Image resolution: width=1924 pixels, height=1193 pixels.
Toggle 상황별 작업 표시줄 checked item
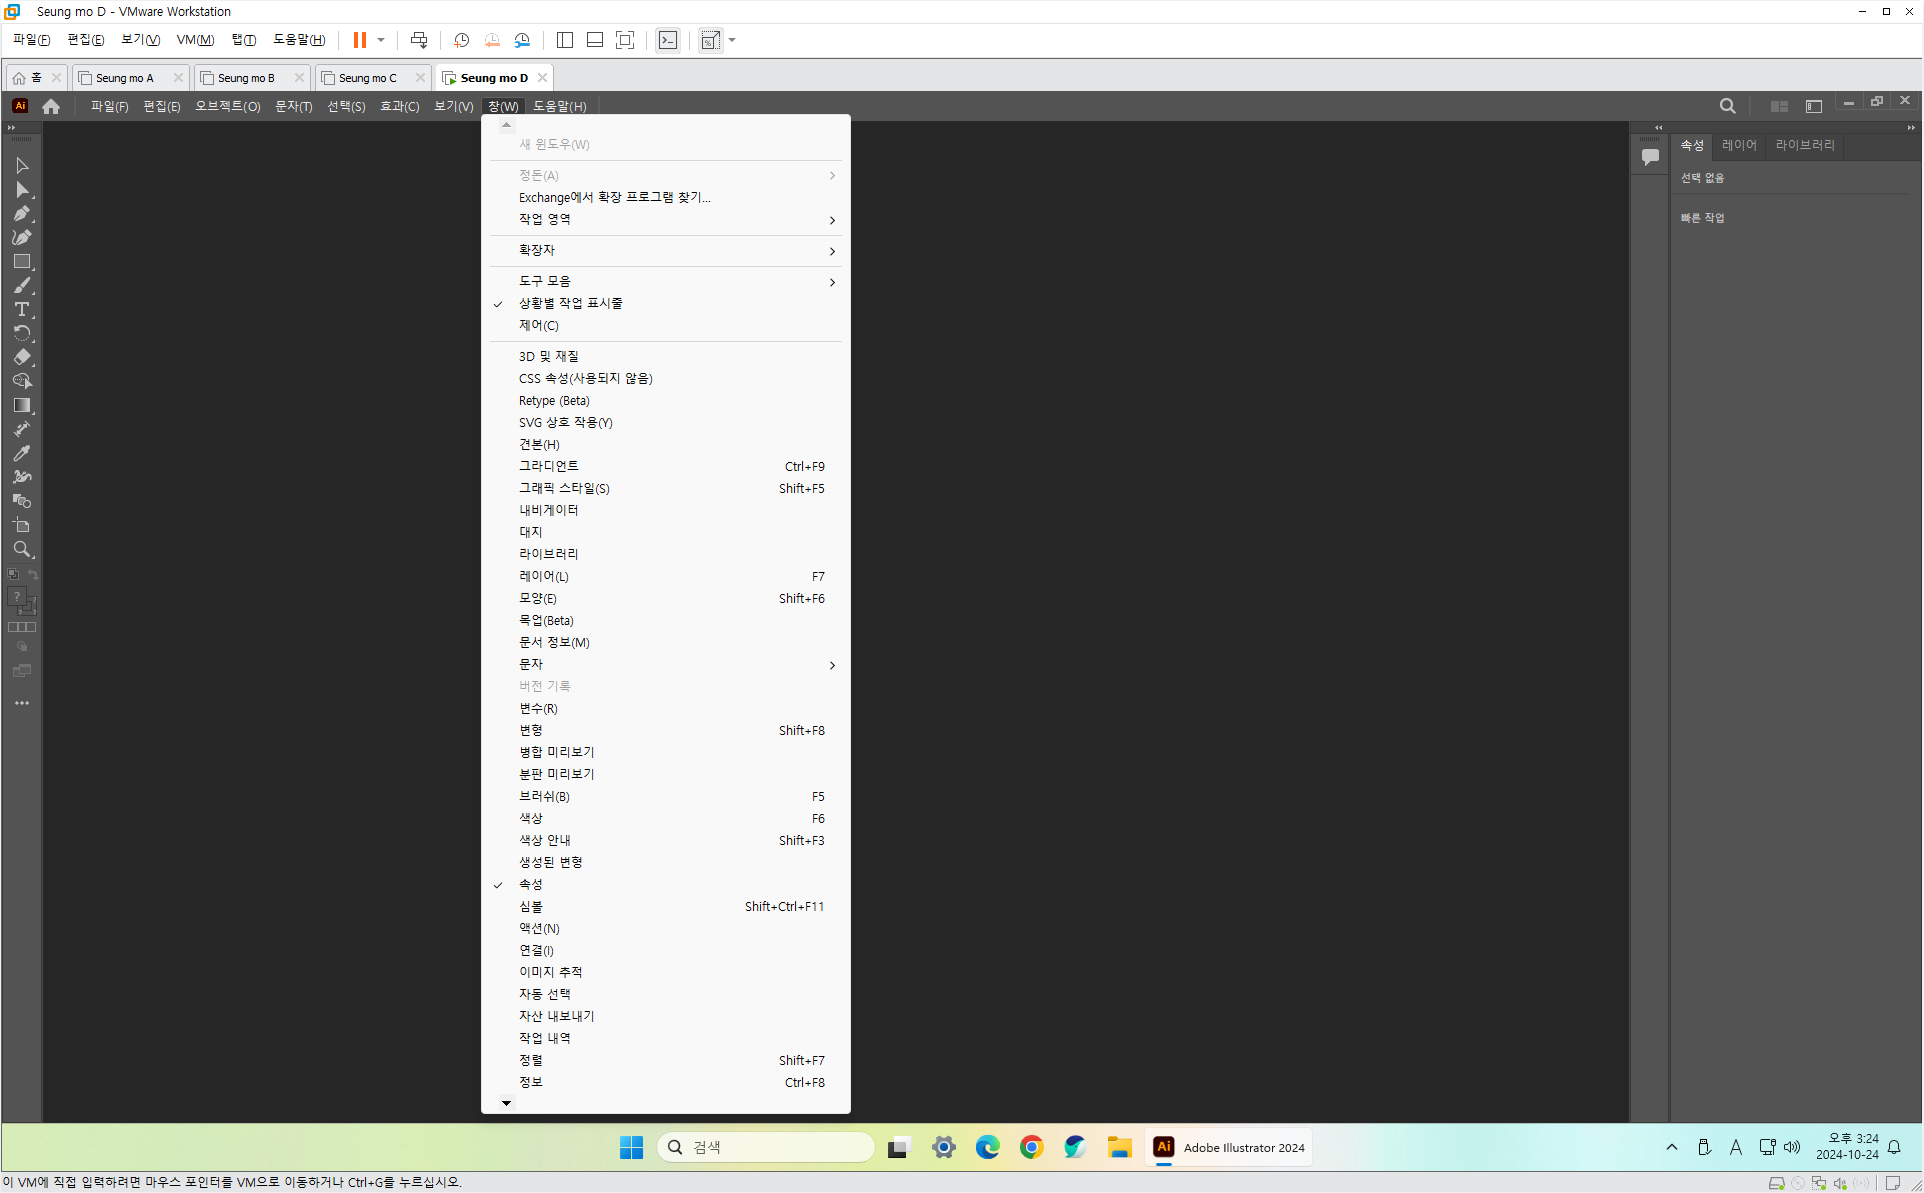tap(570, 303)
